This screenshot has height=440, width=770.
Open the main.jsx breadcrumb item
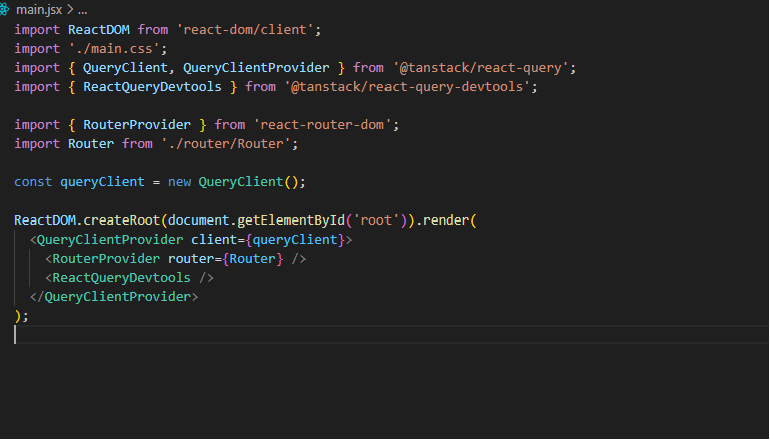tap(39, 9)
